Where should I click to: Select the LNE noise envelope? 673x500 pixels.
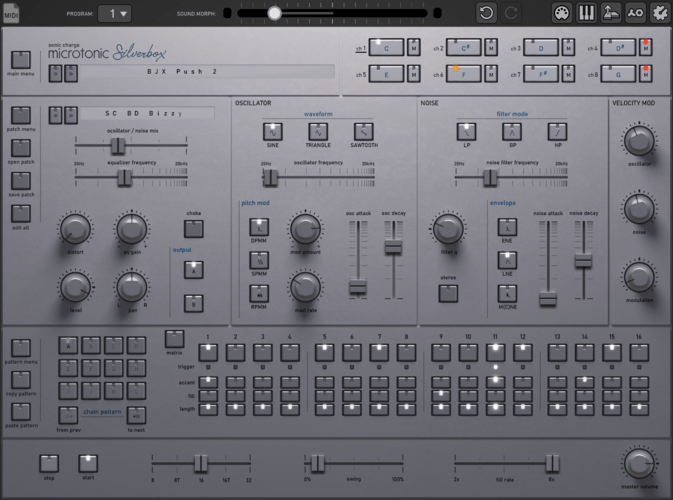click(507, 260)
